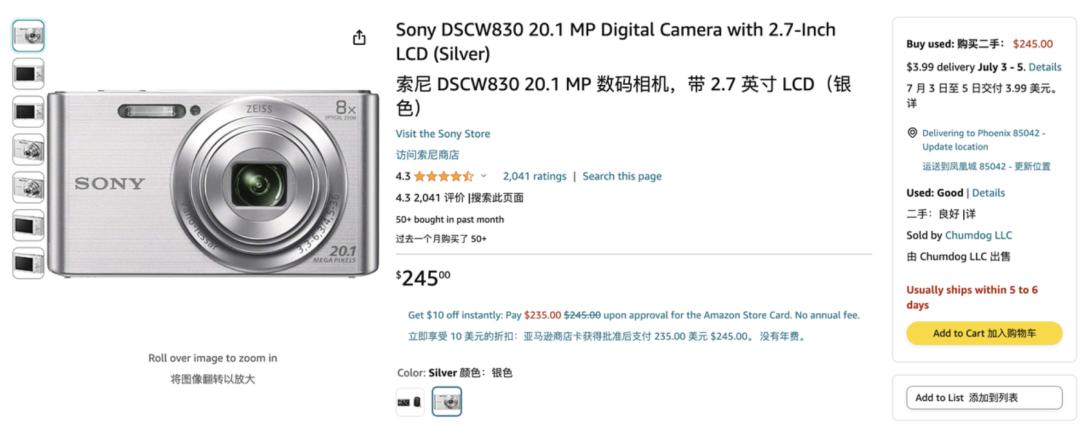
Task: Open the 2,041 ratings link
Action: tap(534, 176)
